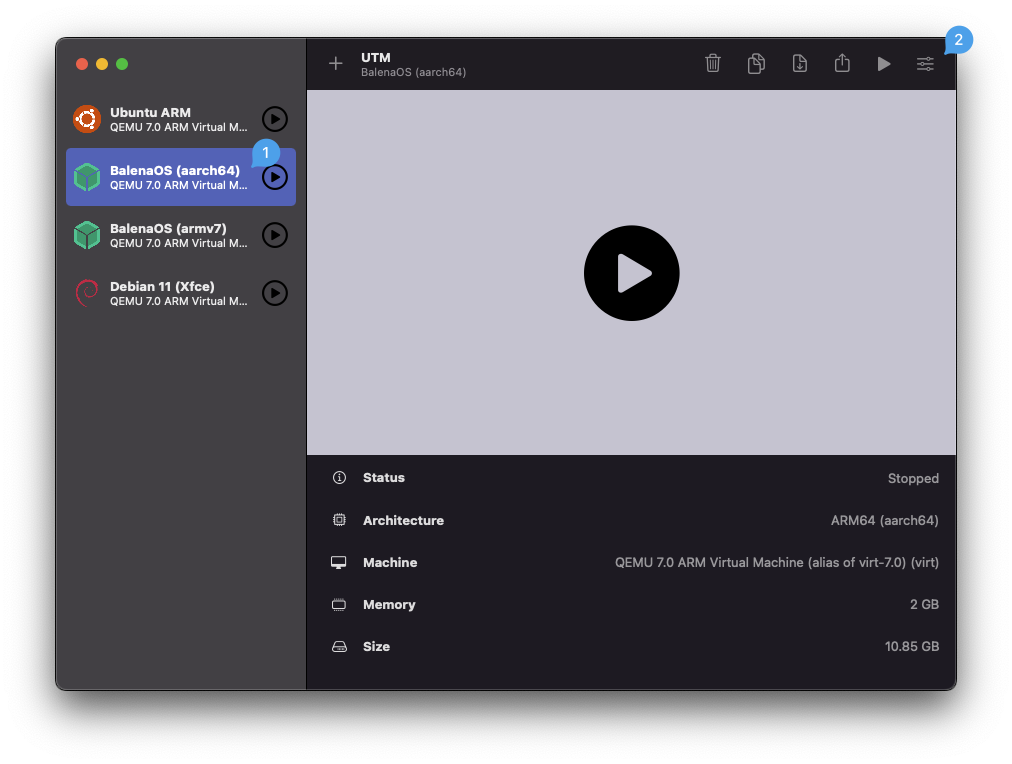The width and height of the screenshot is (1012, 764).
Task: Click the Status label
Action: point(383,478)
